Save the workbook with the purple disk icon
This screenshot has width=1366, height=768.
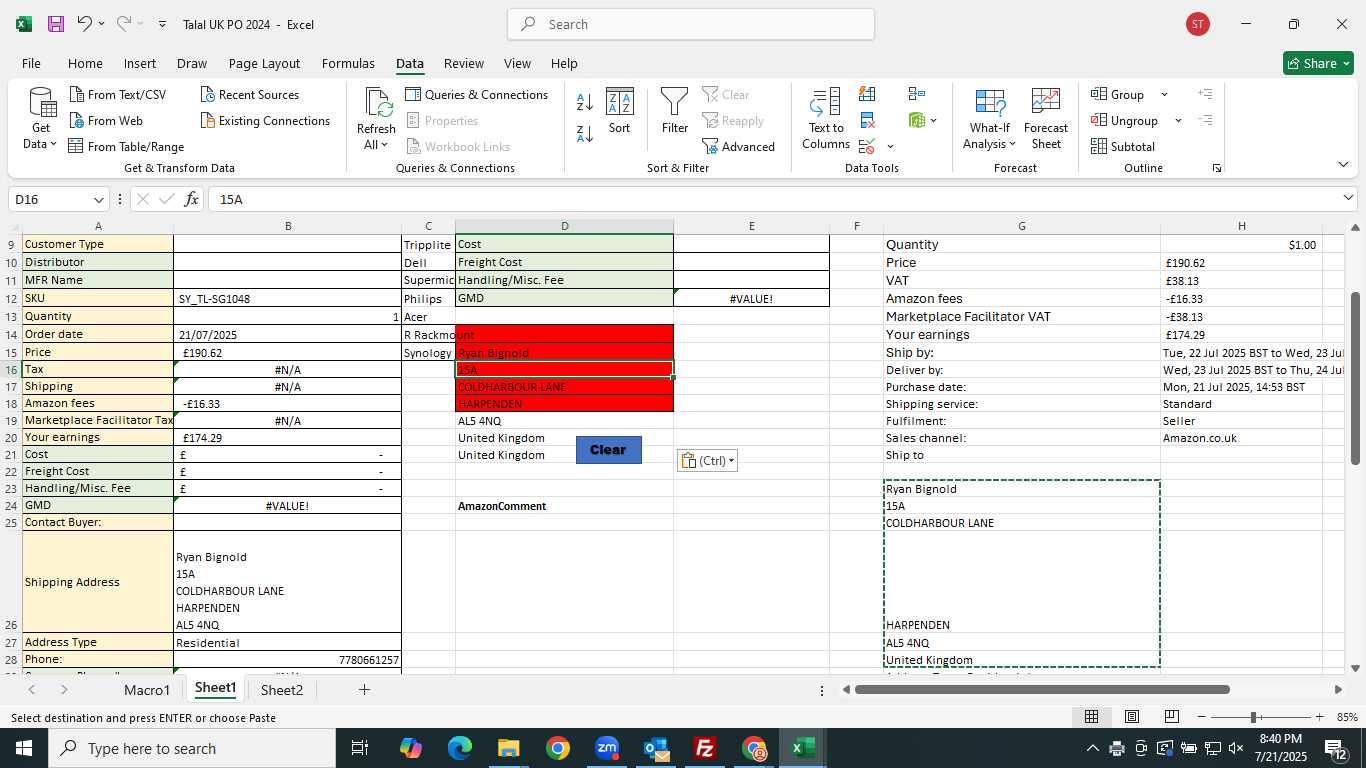point(56,24)
